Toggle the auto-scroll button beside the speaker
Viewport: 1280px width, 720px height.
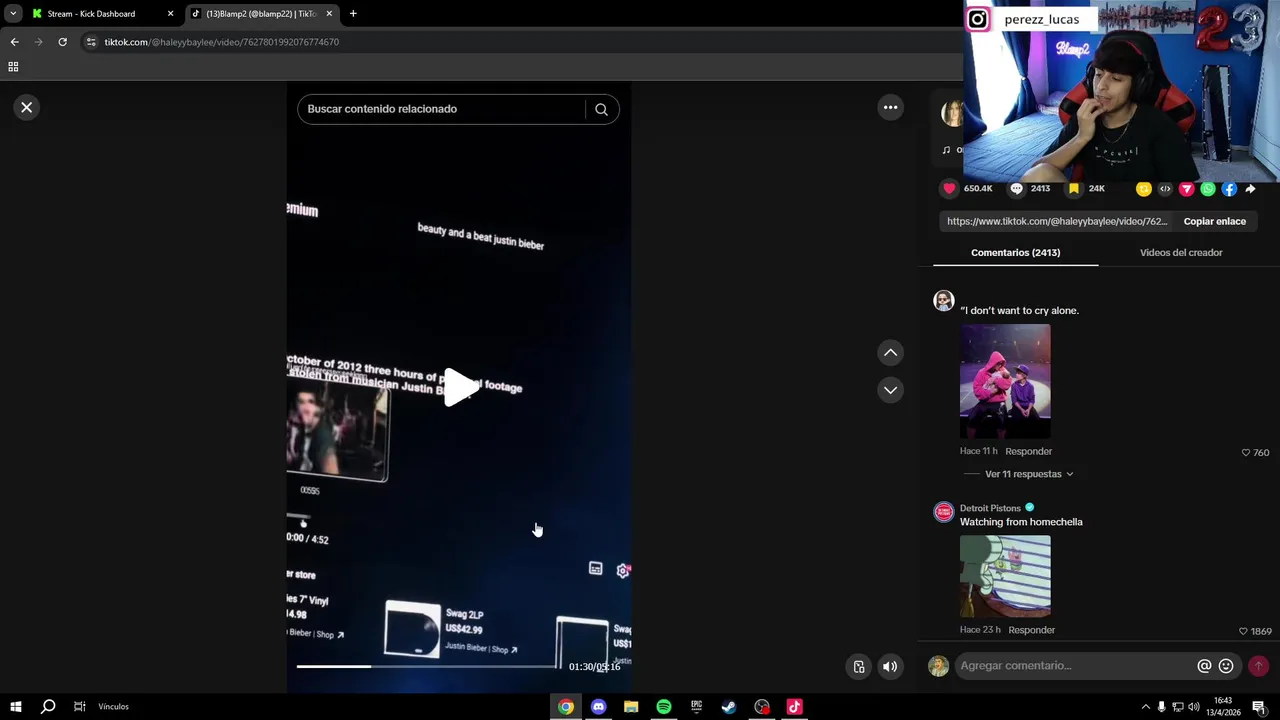(x=859, y=667)
